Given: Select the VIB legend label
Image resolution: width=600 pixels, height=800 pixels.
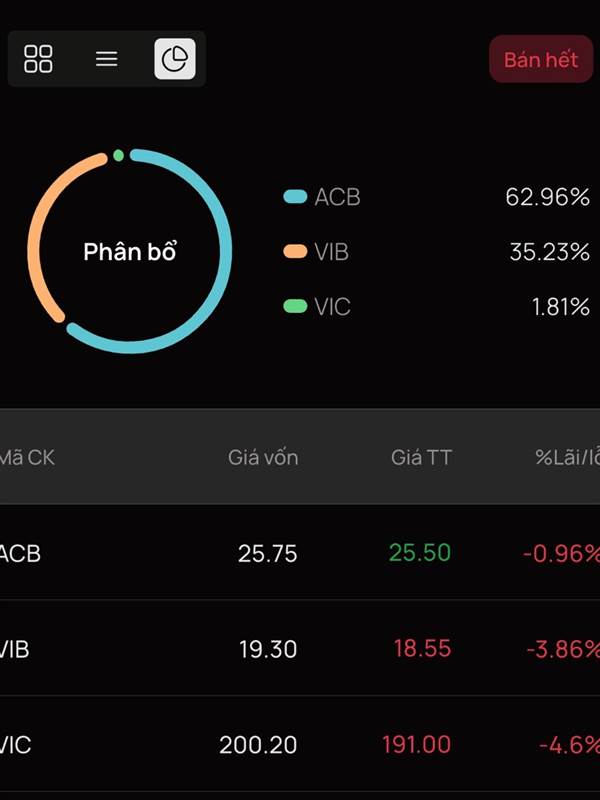Looking at the screenshot, I should pyautogui.click(x=332, y=252).
